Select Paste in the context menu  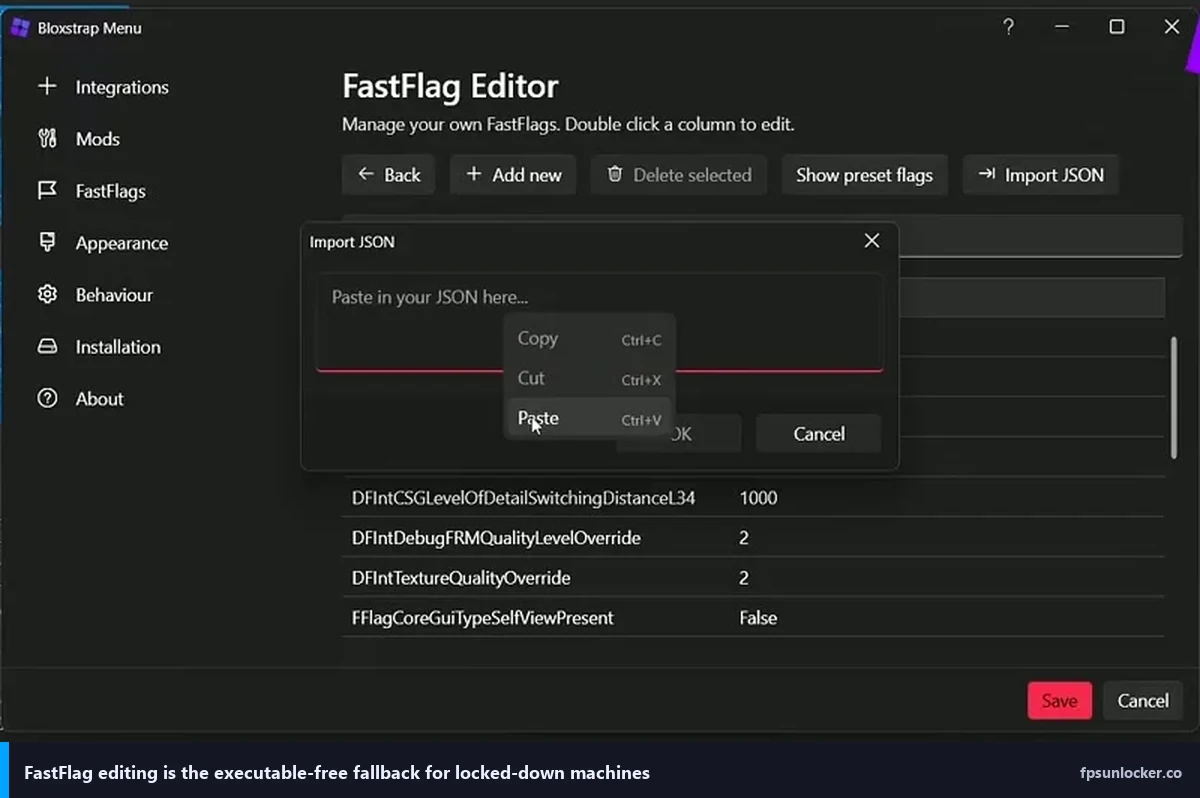[x=589, y=419]
